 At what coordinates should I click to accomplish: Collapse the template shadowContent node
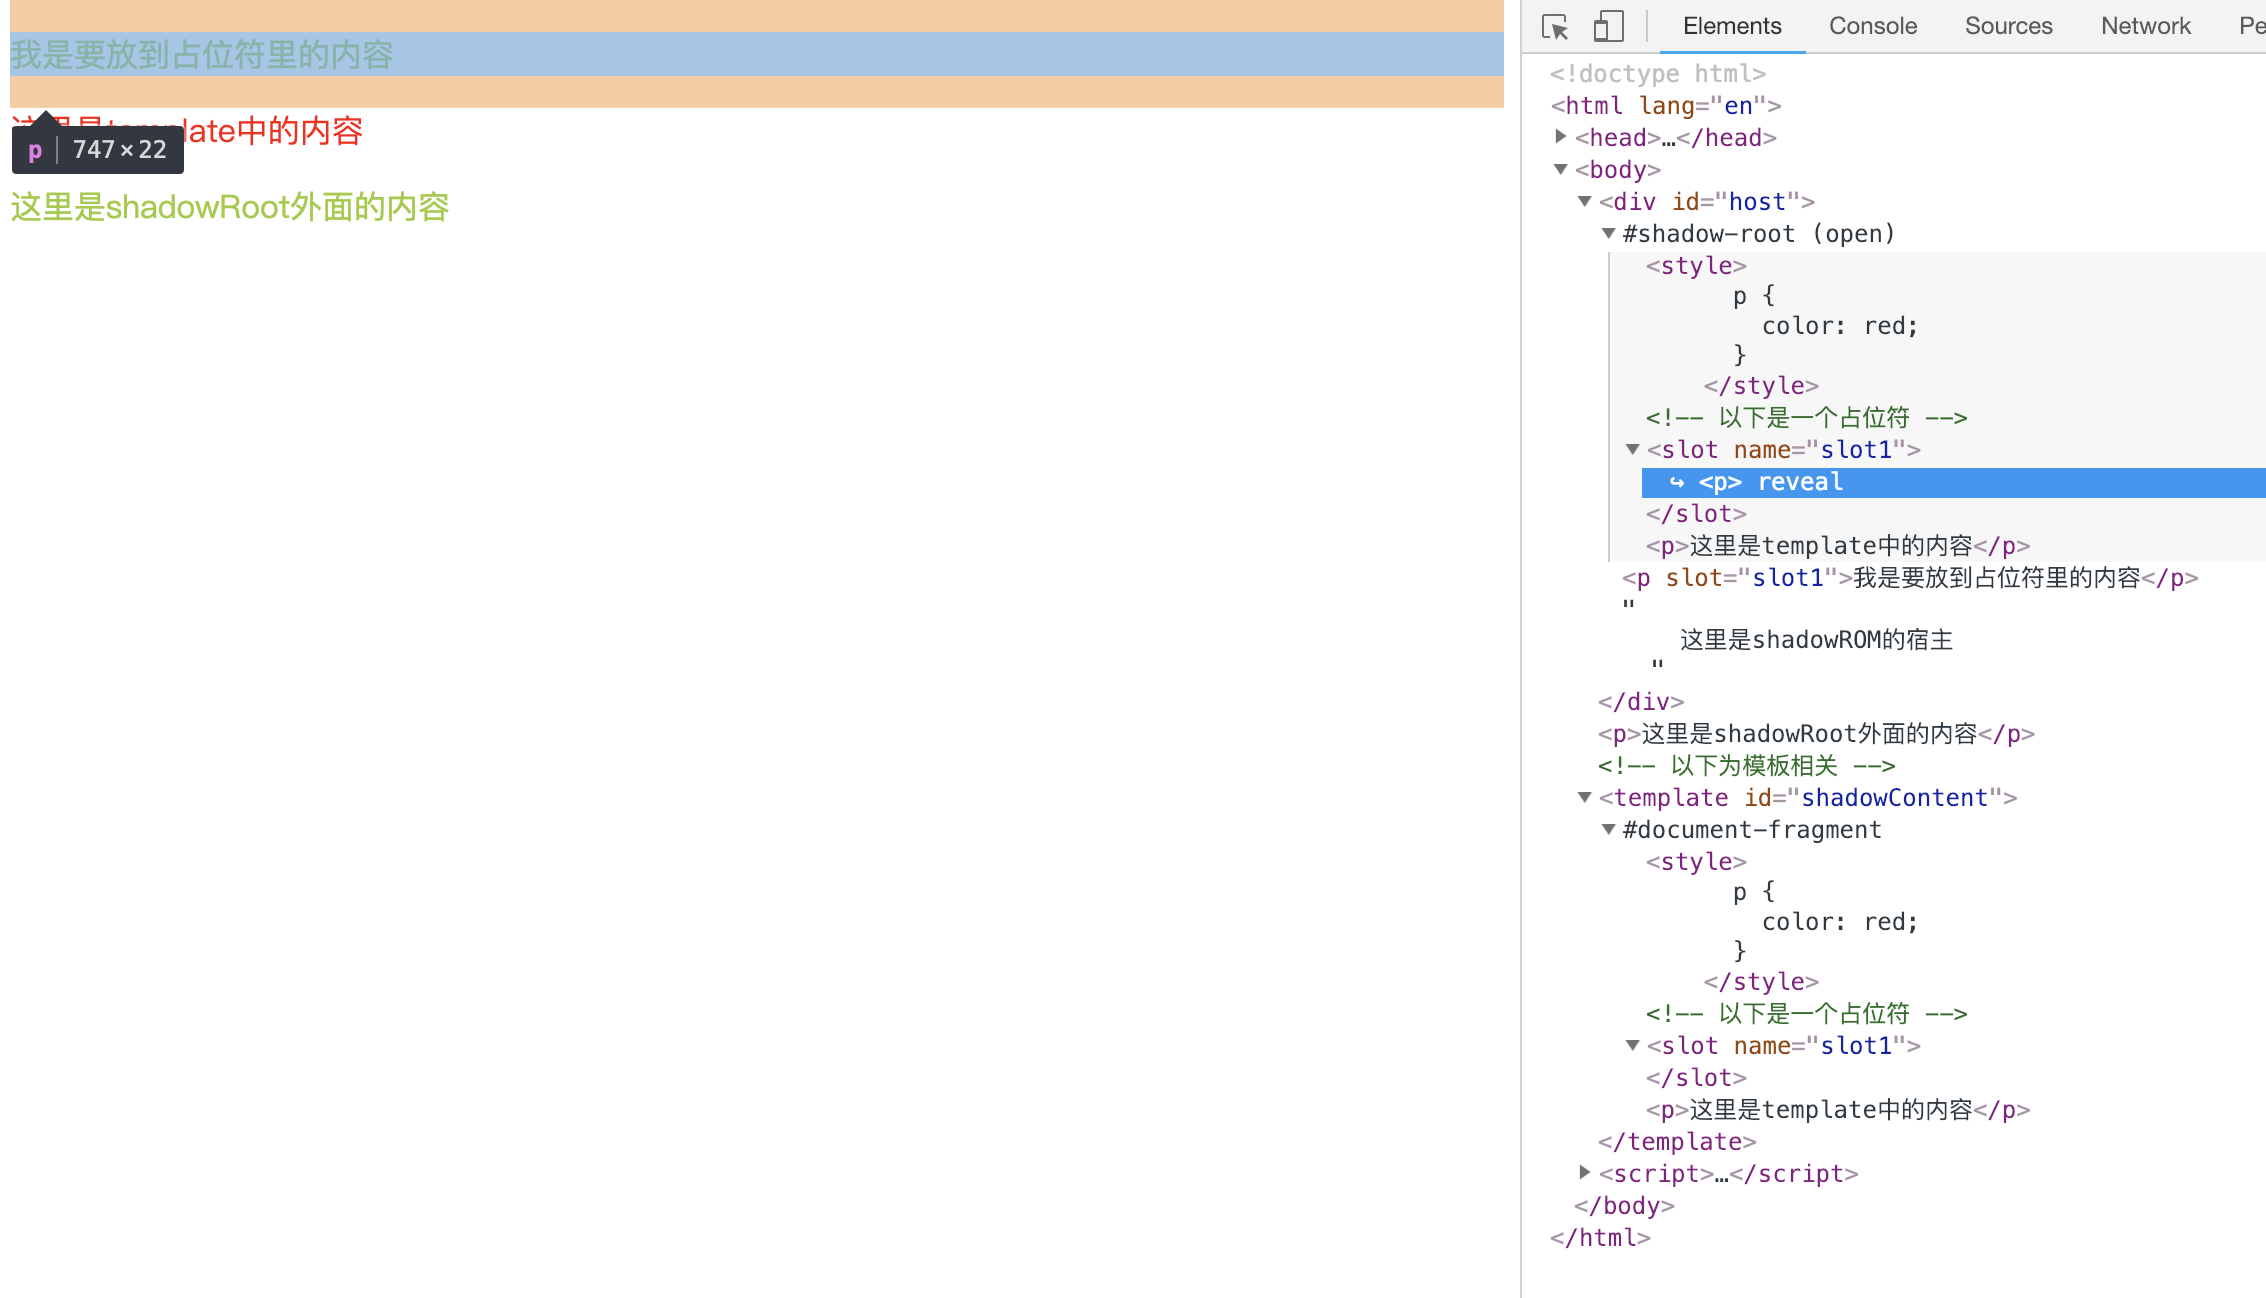[x=1584, y=797]
